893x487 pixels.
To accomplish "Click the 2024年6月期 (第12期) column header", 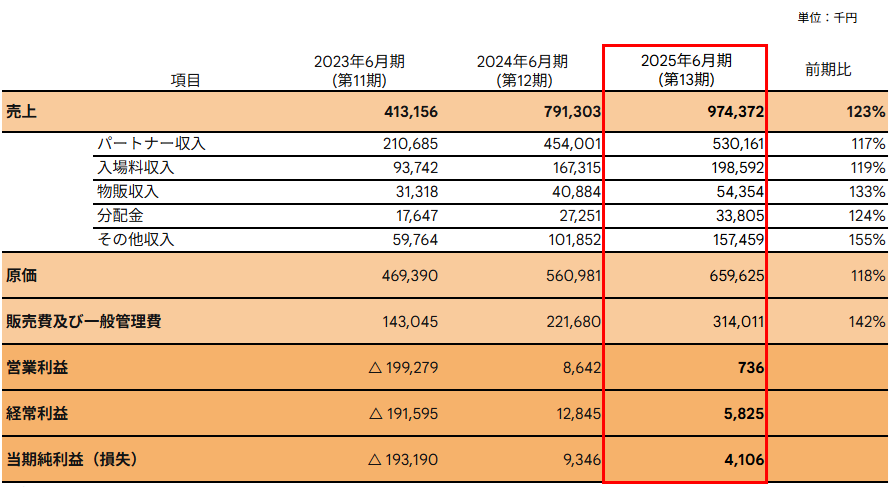I will [522, 70].
